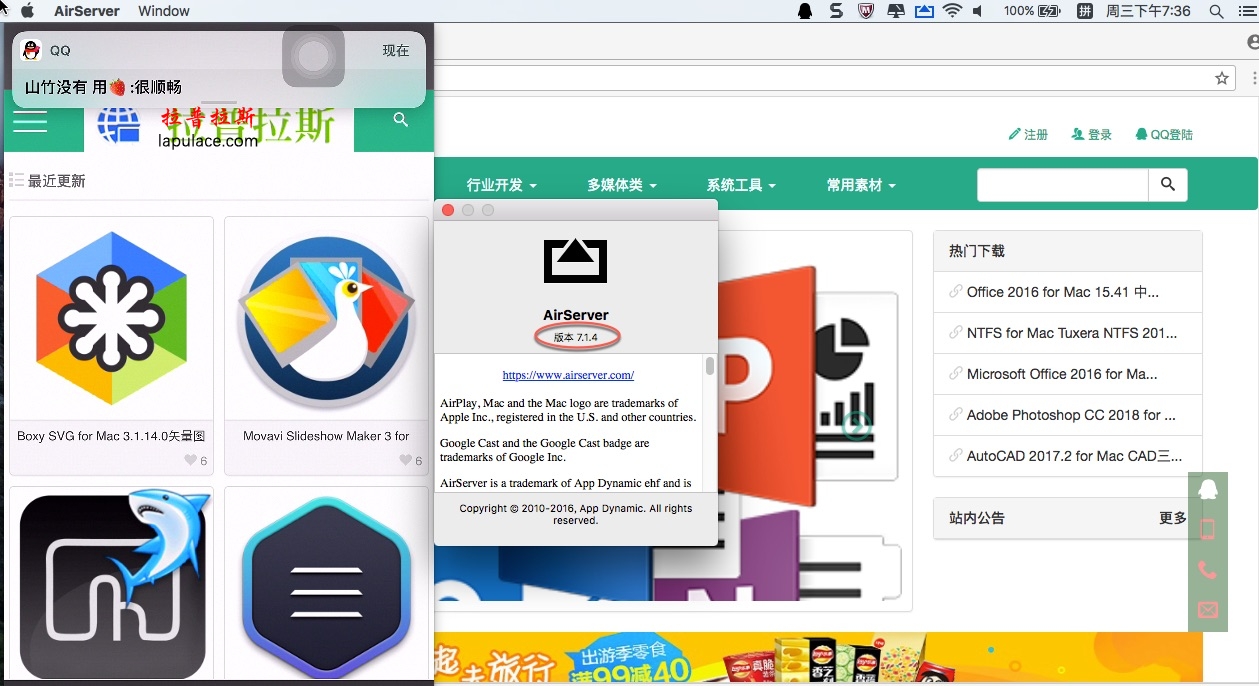
Task: Click the 热门下载 panel heading
Action: (977, 251)
